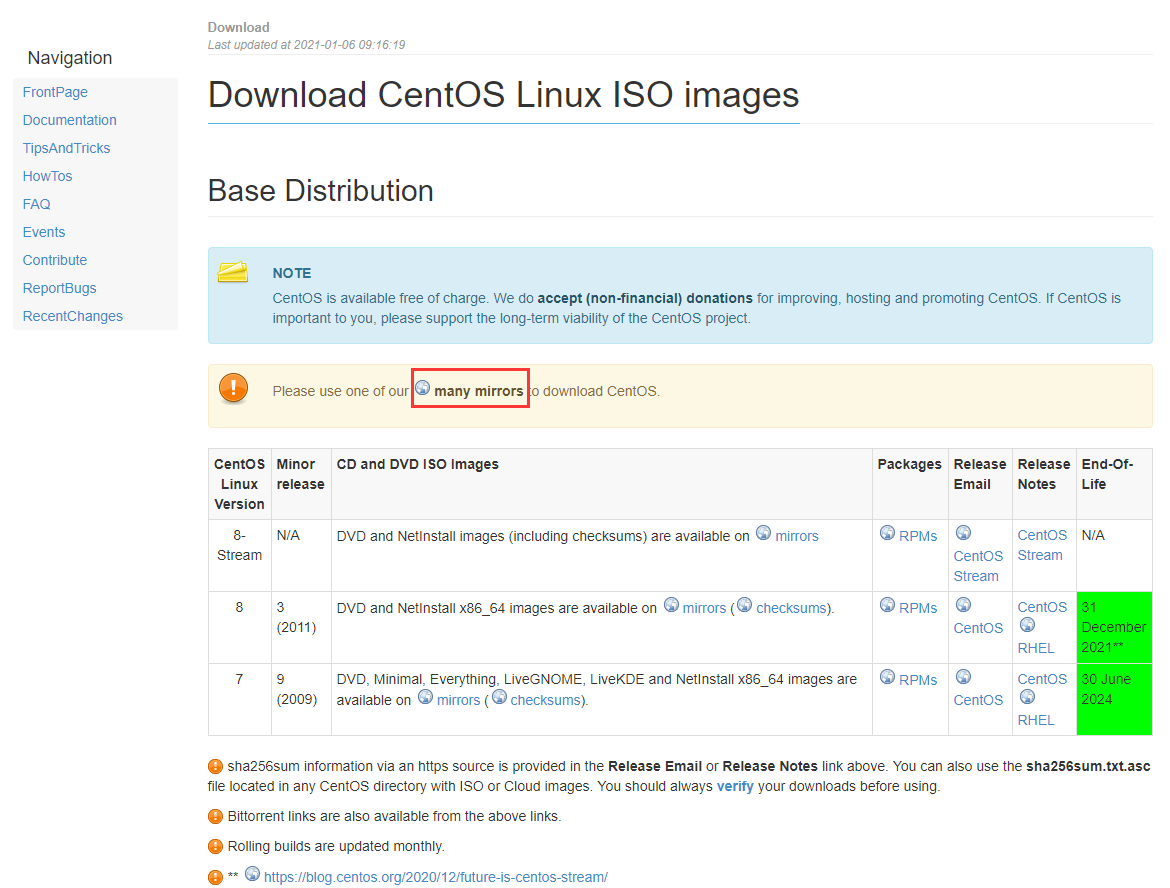The image size is (1170, 888).
Task: Open the ReportBugs navigation link
Action: pyautogui.click(x=60, y=288)
